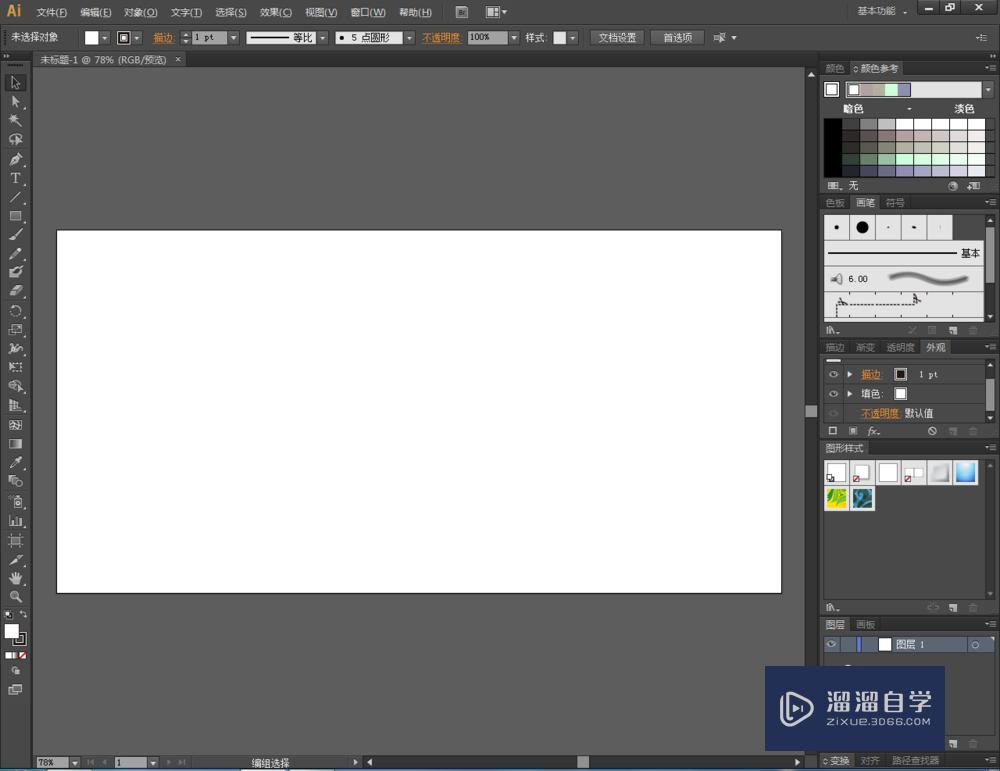1000x771 pixels.
Task: Select the Rectangle tool
Action: click(x=15, y=216)
